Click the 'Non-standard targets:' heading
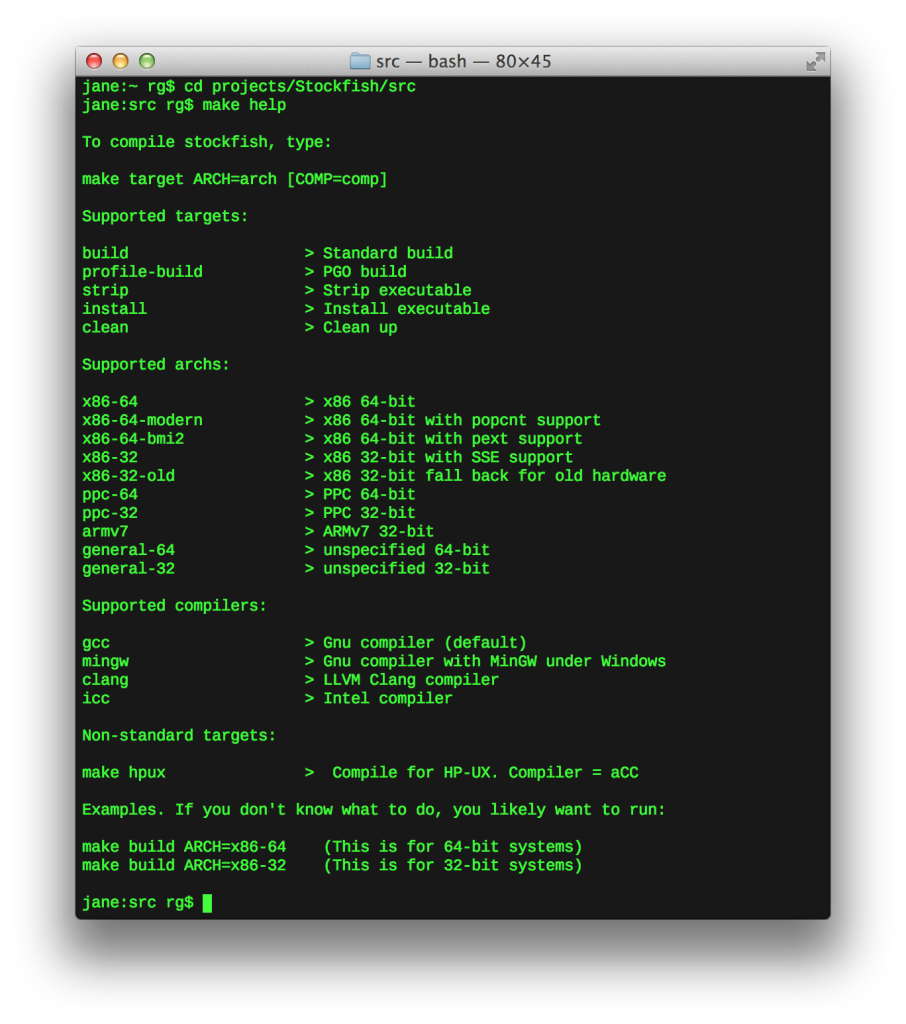The height and width of the screenshot is (1024, 906). [179, 736]
